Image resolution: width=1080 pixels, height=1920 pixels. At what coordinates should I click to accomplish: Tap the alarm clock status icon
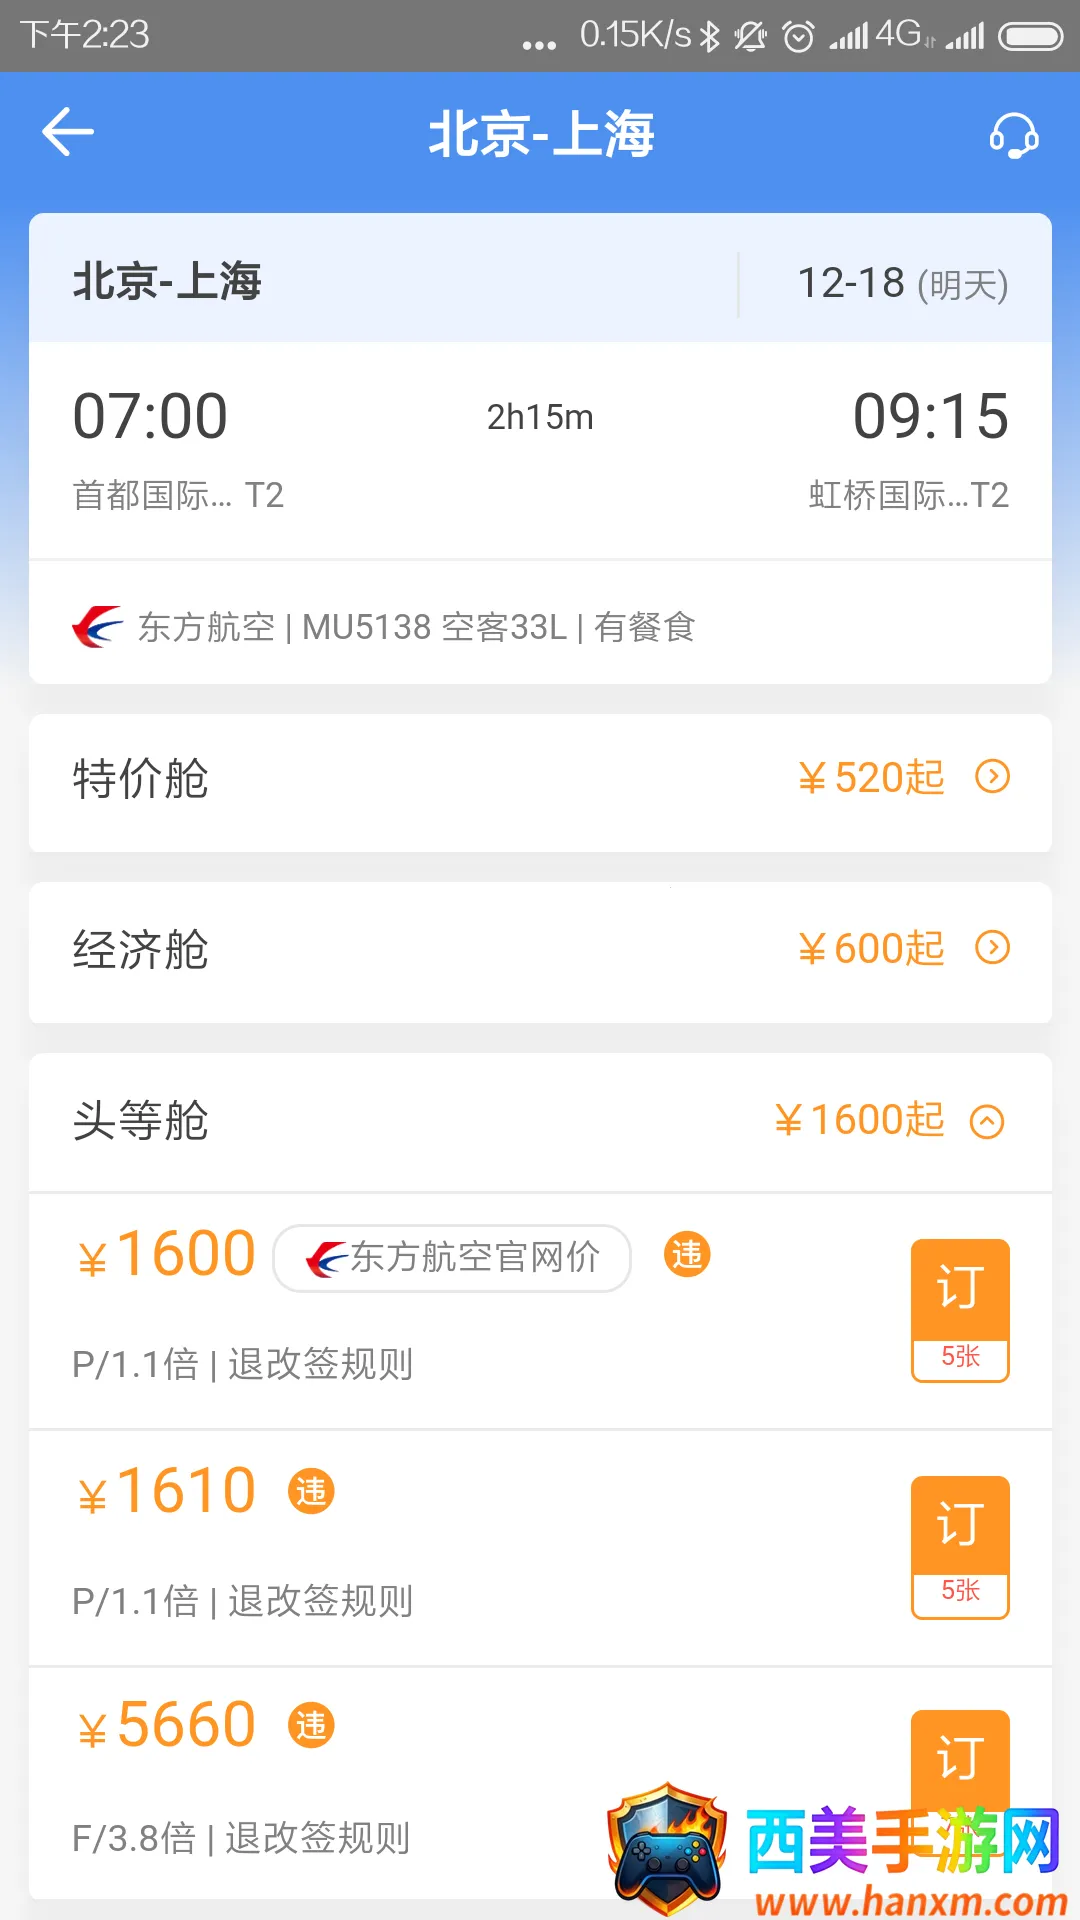pyautogui.click(x=798, y=37)
